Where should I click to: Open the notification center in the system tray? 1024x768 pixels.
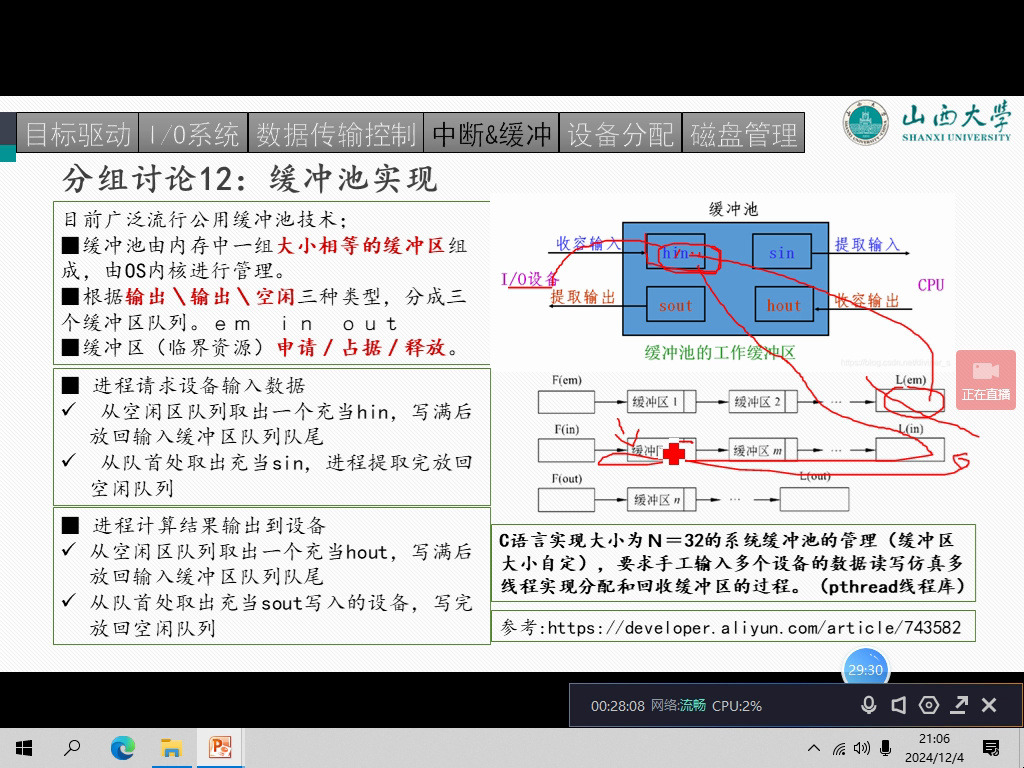click(x=993, y=747)
